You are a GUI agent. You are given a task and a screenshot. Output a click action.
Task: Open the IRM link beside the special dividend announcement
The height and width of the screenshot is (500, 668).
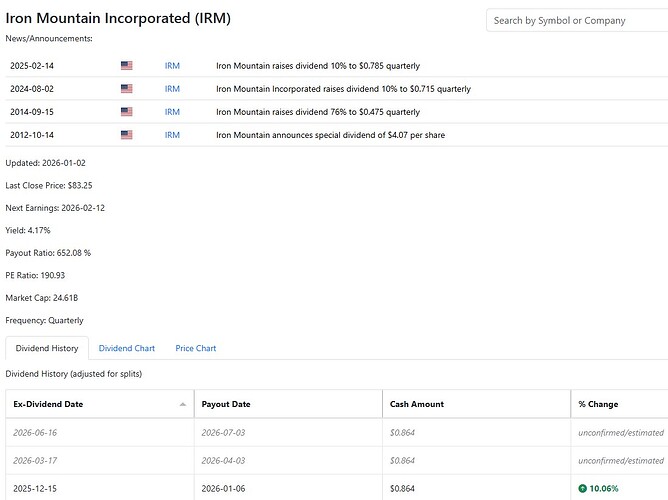[x=172, y=135]
